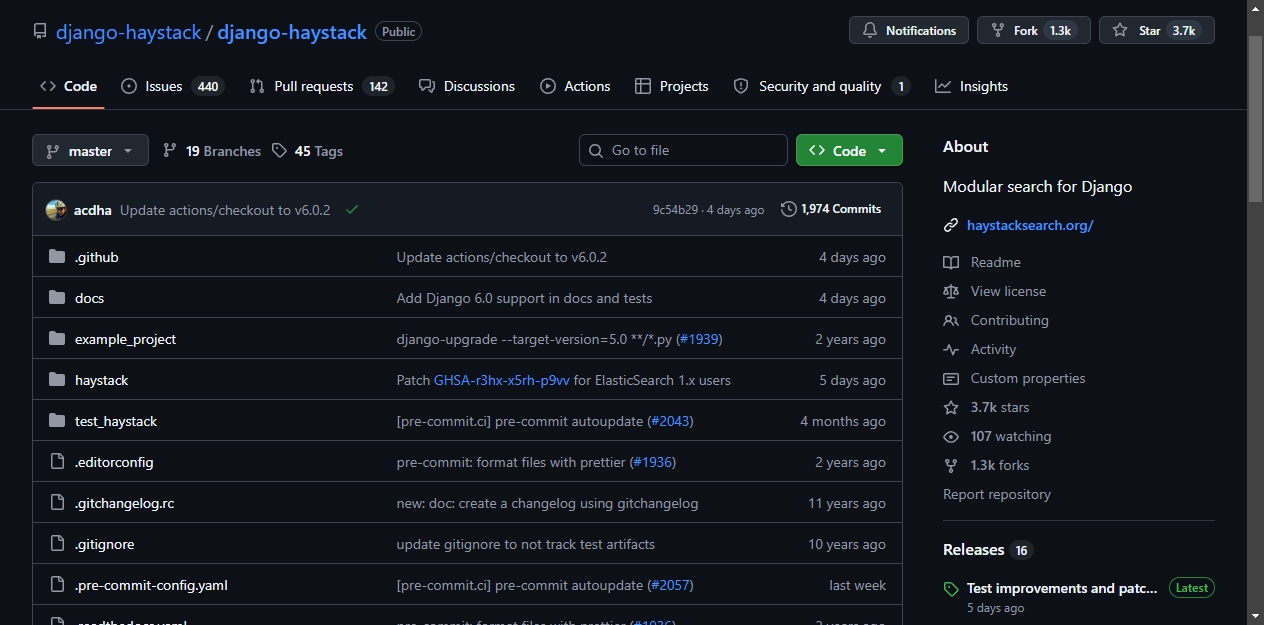Click the history clock icon beside 1,974 Commits
Viewport: 1264px width, 625px height.
(x=789, y=209)
